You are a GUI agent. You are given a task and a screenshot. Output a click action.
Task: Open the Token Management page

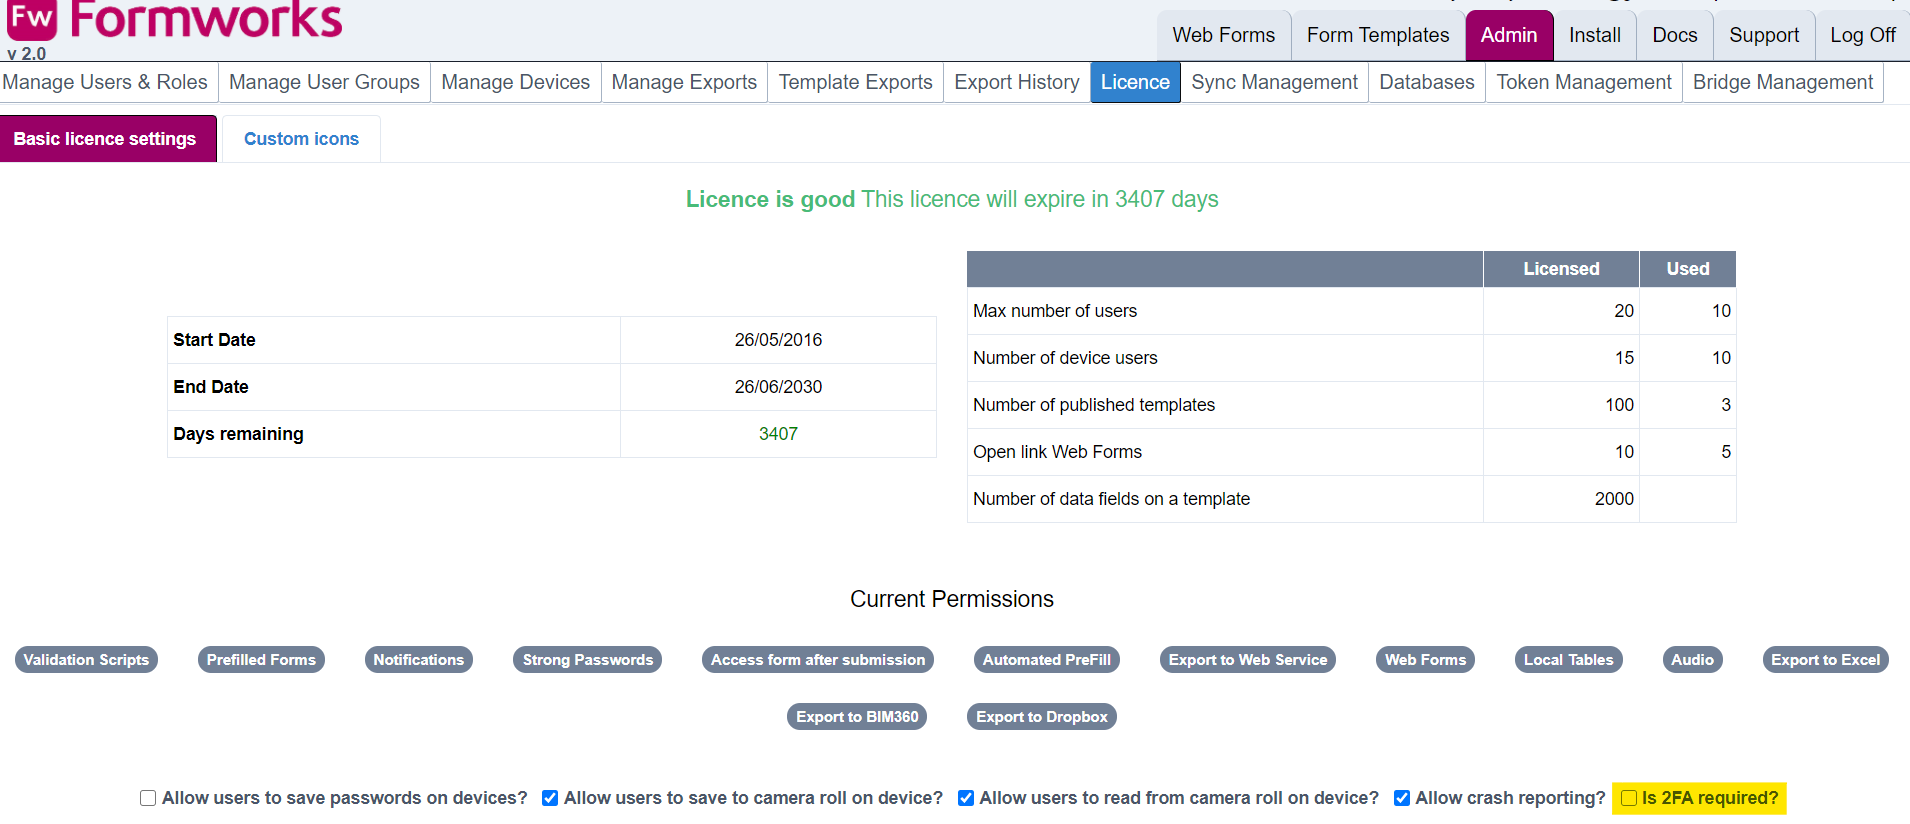(x=1583, y=82)
